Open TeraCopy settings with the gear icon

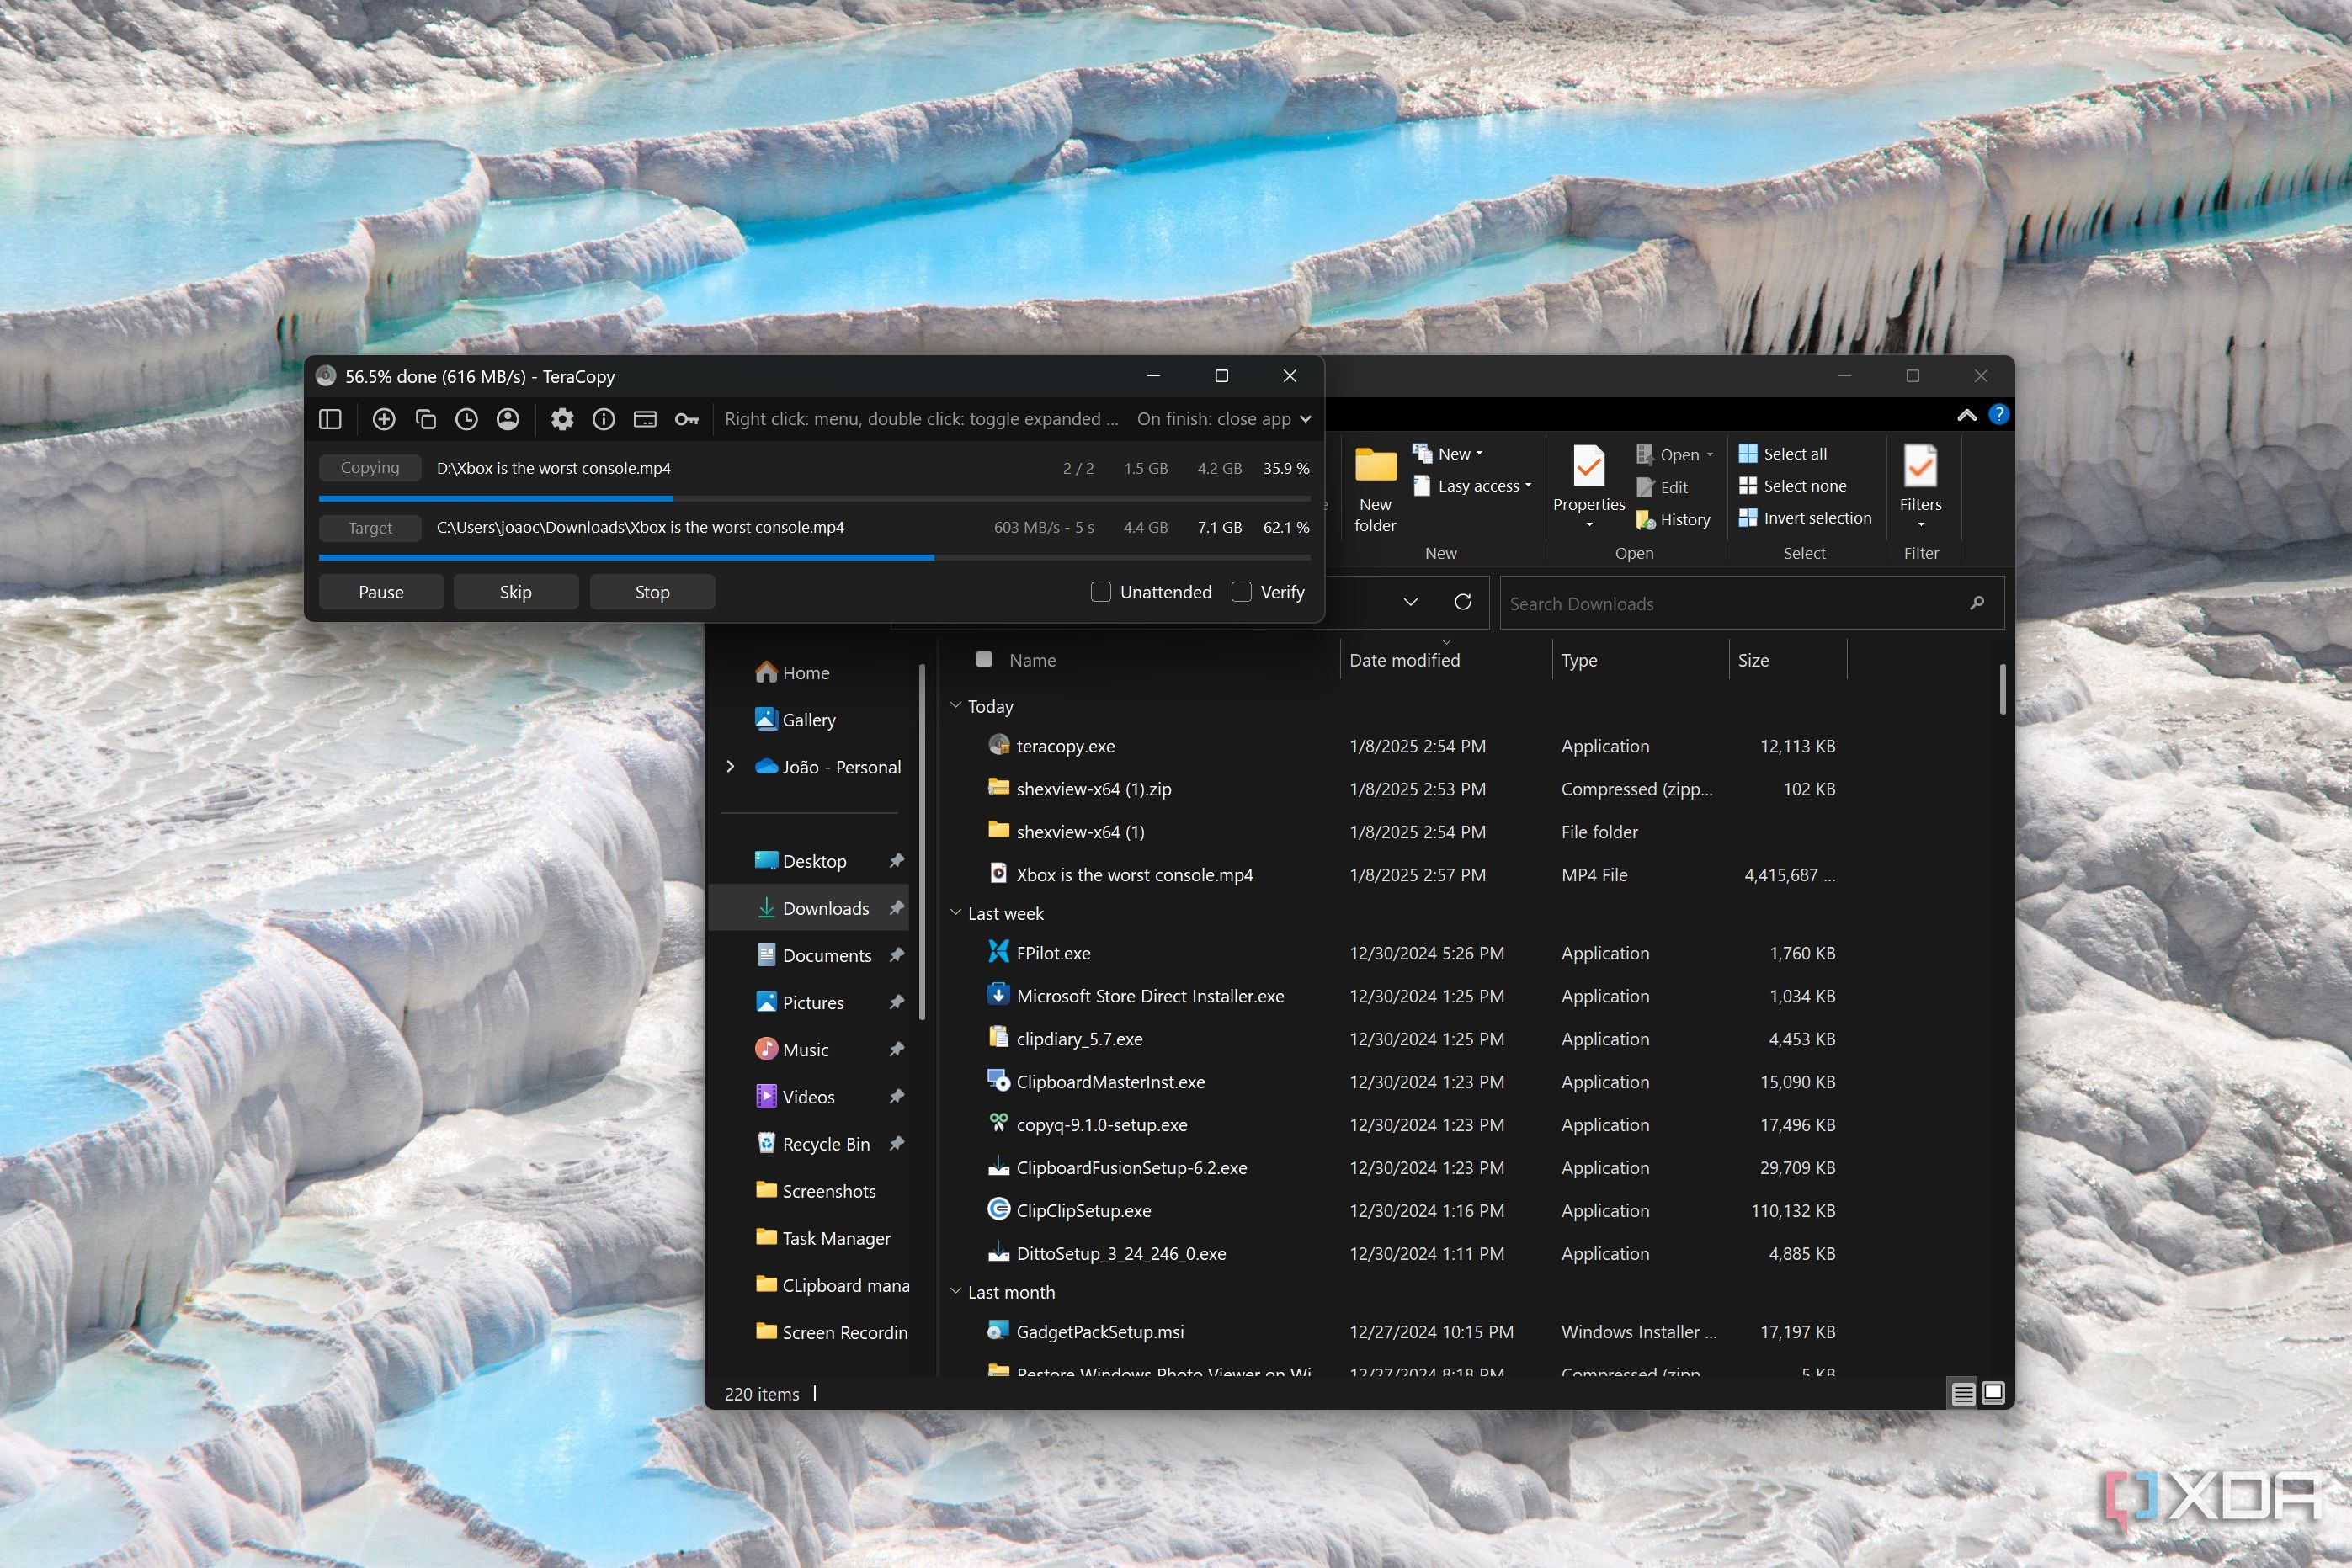562,419
